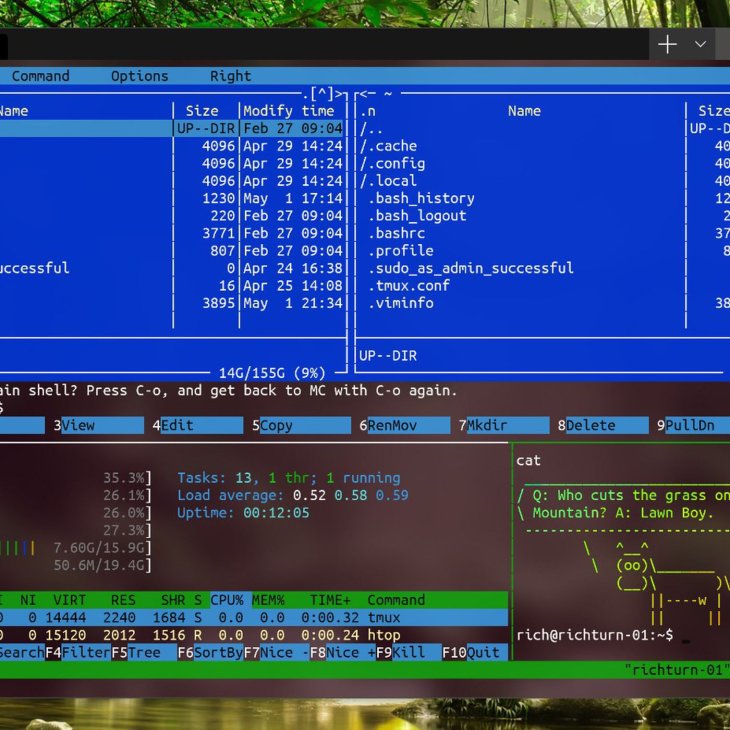Open the tab dropdown chevron
The height and width of the screenshot is (730, 730).
tap(700, 44)
